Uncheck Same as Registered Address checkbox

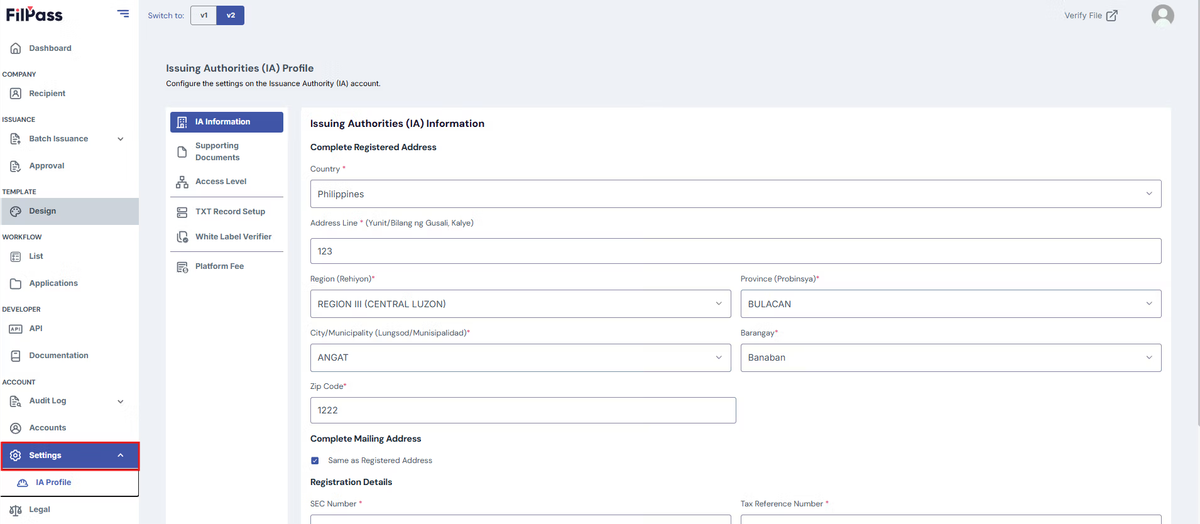click(x=315, y=461)
